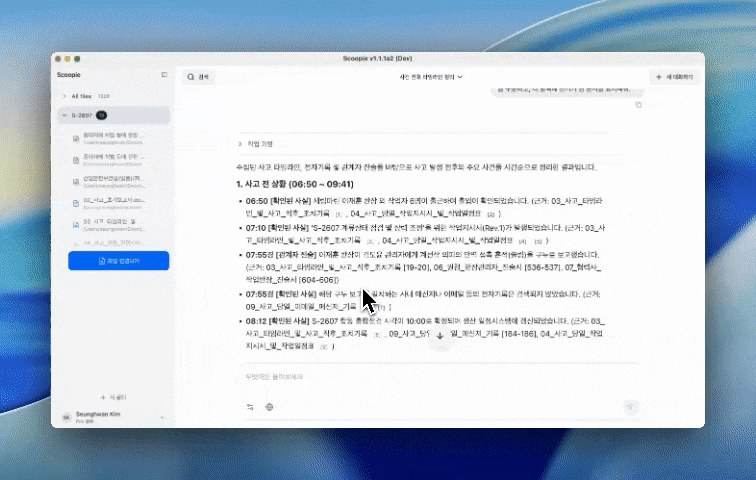Add a new folder in sidebar
This screenshot has width=756, height=480.
pos(114,397)
